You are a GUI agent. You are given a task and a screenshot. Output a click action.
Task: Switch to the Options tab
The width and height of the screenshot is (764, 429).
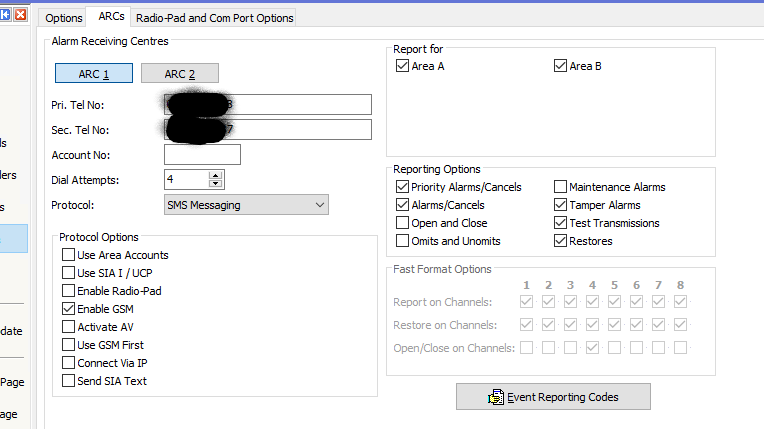64,18
